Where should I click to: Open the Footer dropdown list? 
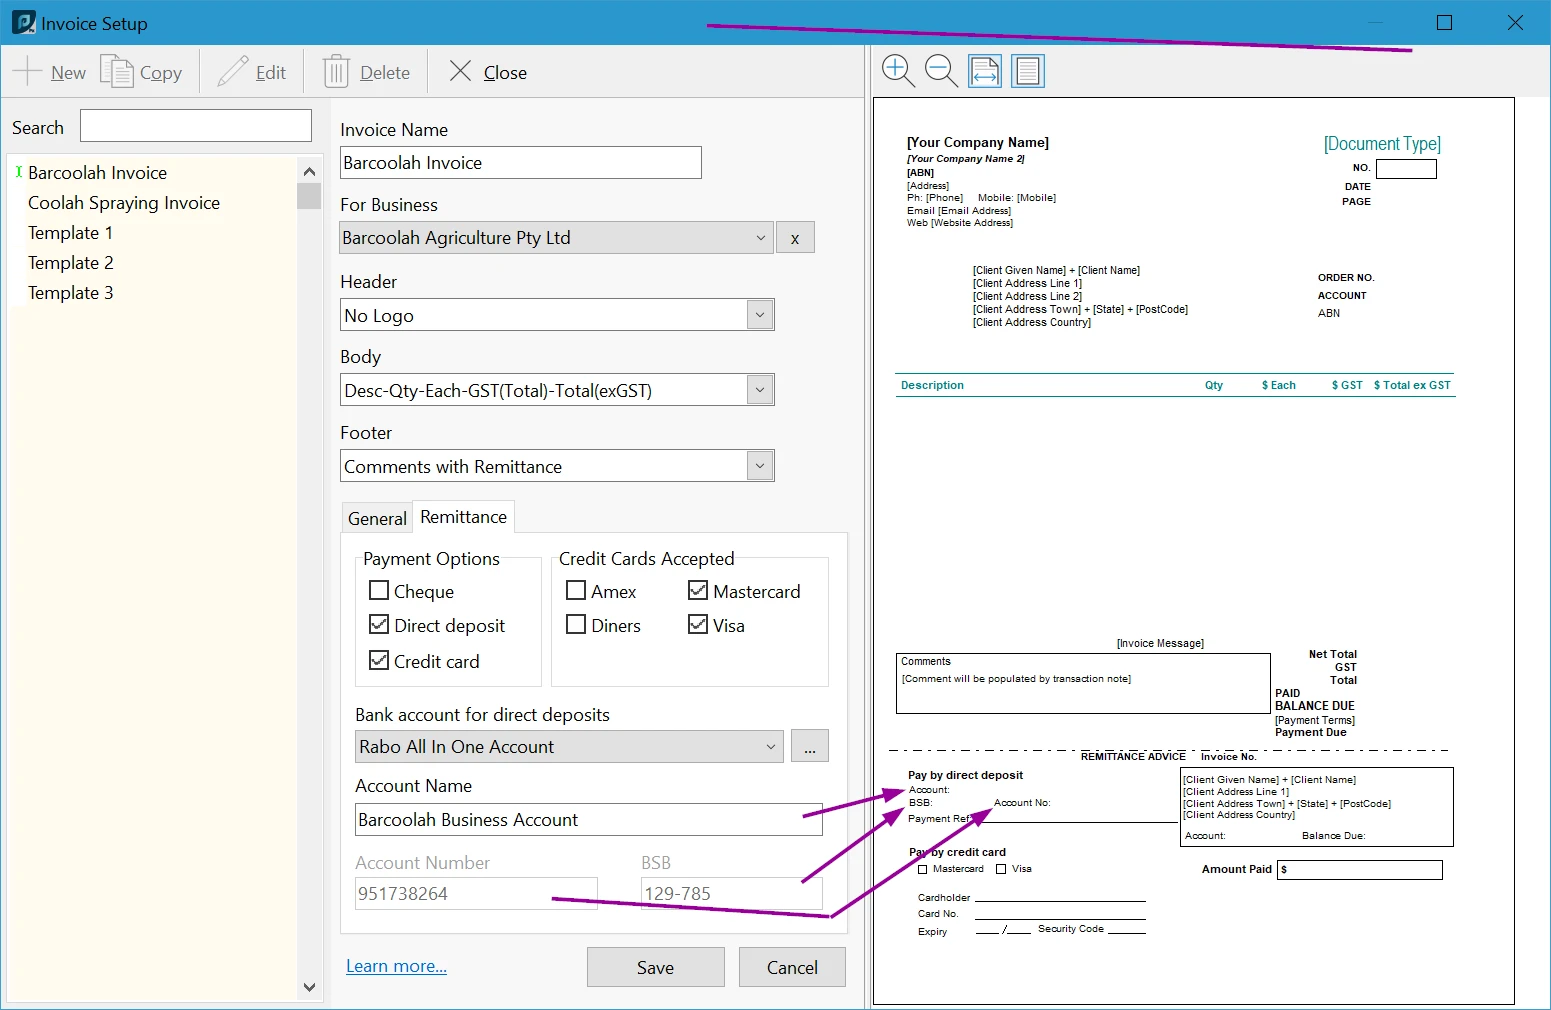[x=760, y=466]
